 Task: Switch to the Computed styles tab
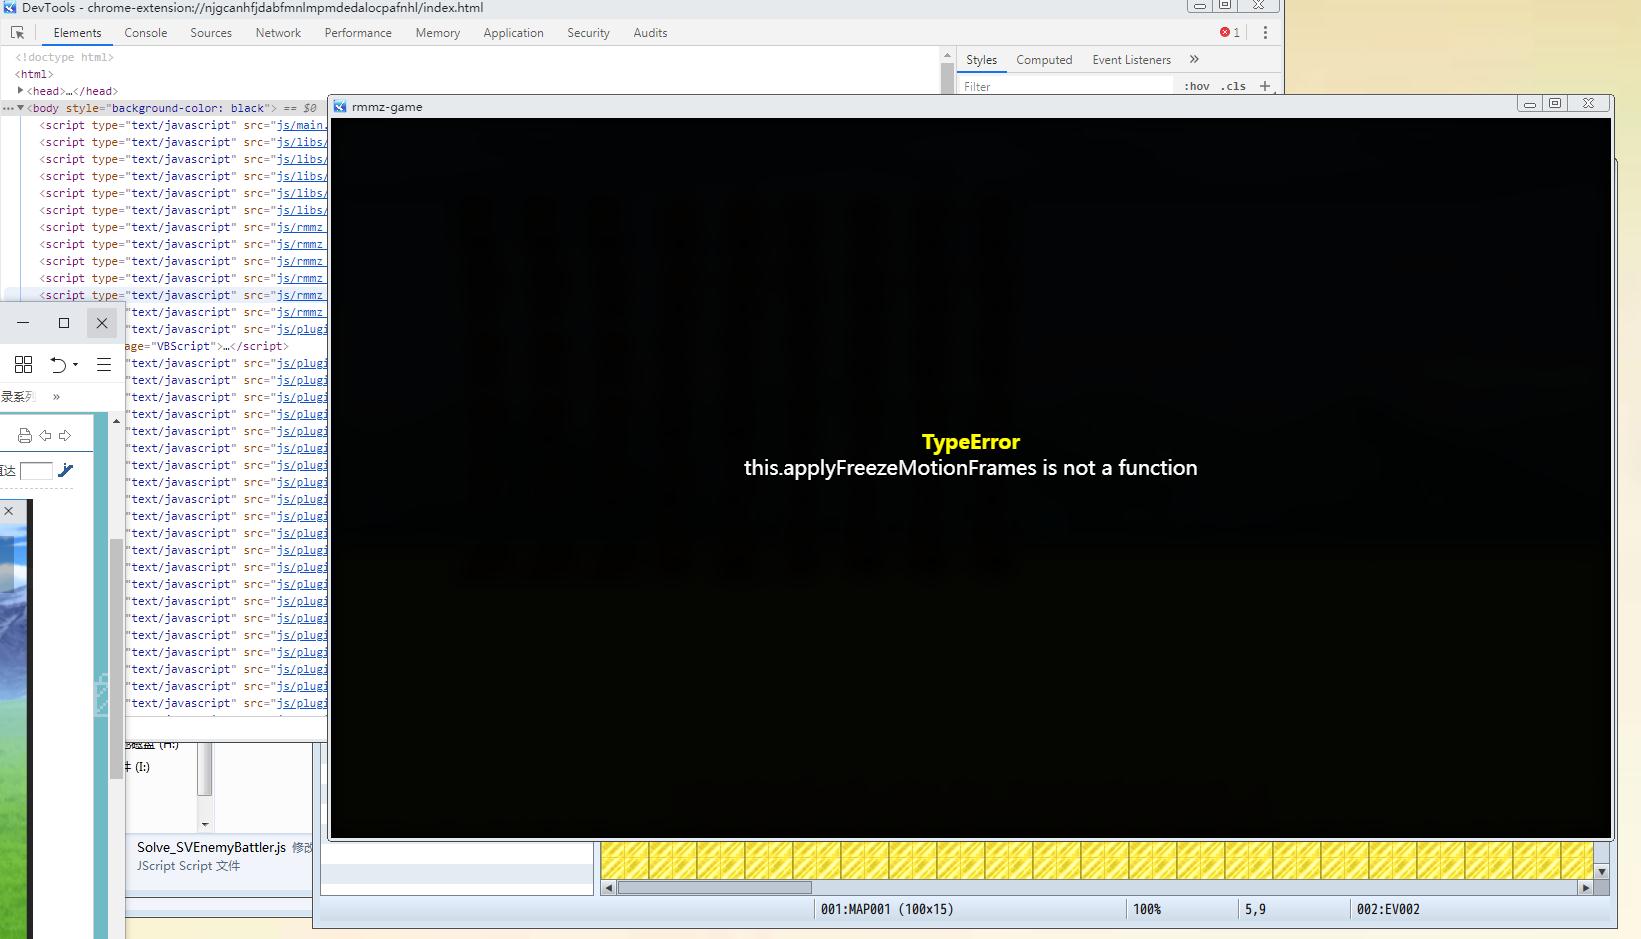(1044, 60)
